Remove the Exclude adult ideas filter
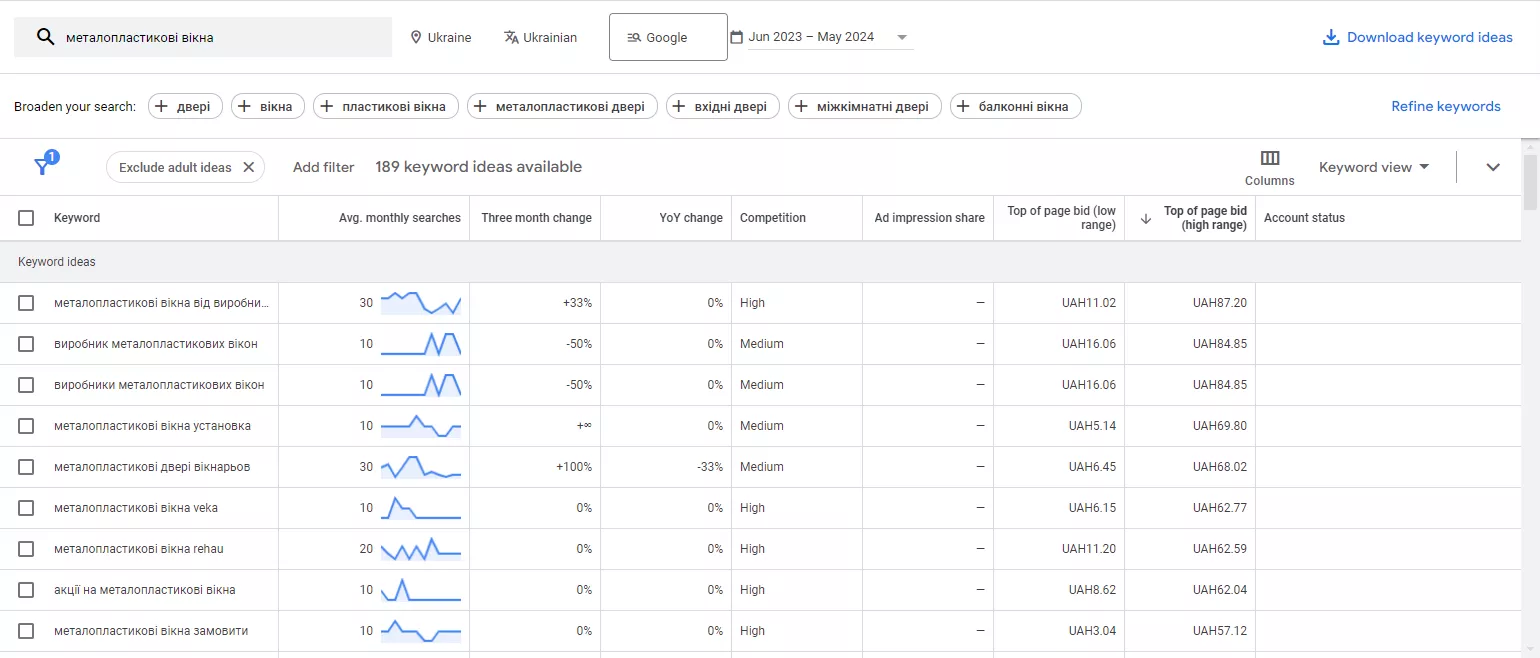Image resolution: width=1540 pixels, height=658 pixels. 249,167
